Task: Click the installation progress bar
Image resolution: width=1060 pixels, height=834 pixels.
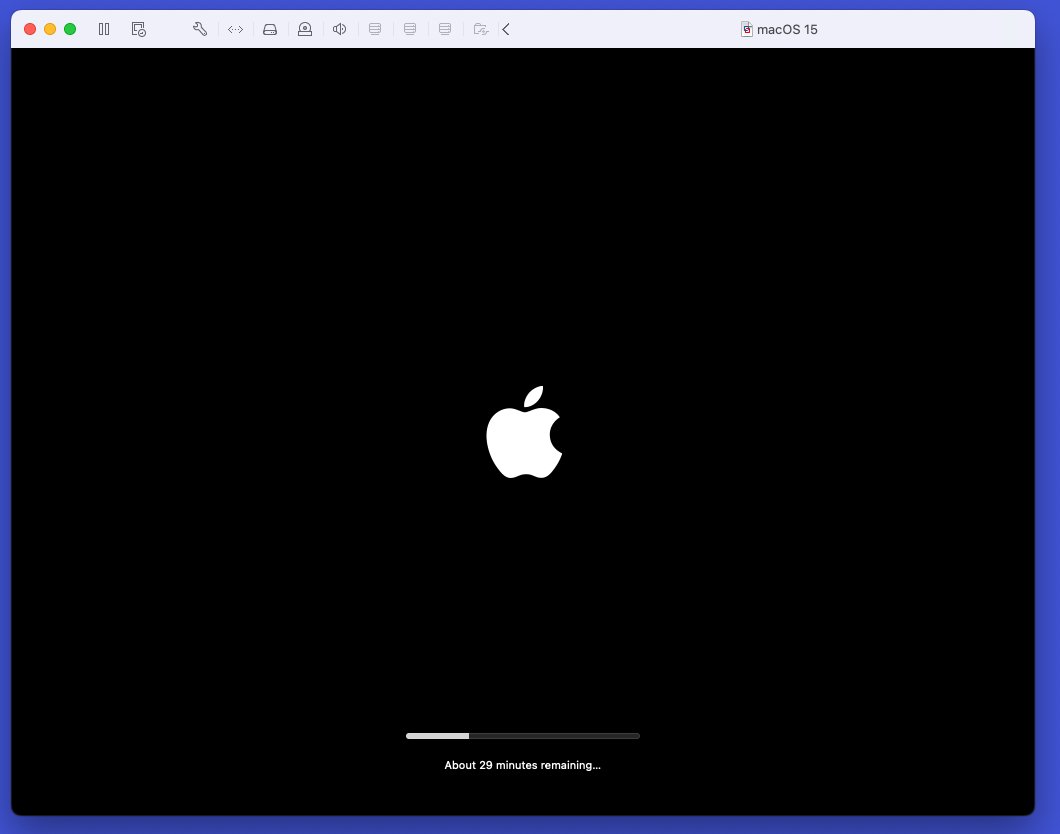Action: [523, 736]
